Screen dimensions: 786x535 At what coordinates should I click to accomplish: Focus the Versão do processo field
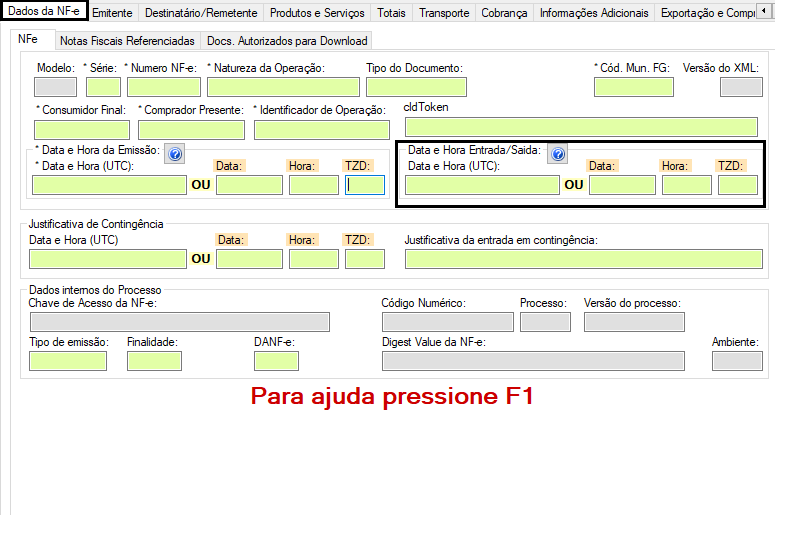pos(634,322)
